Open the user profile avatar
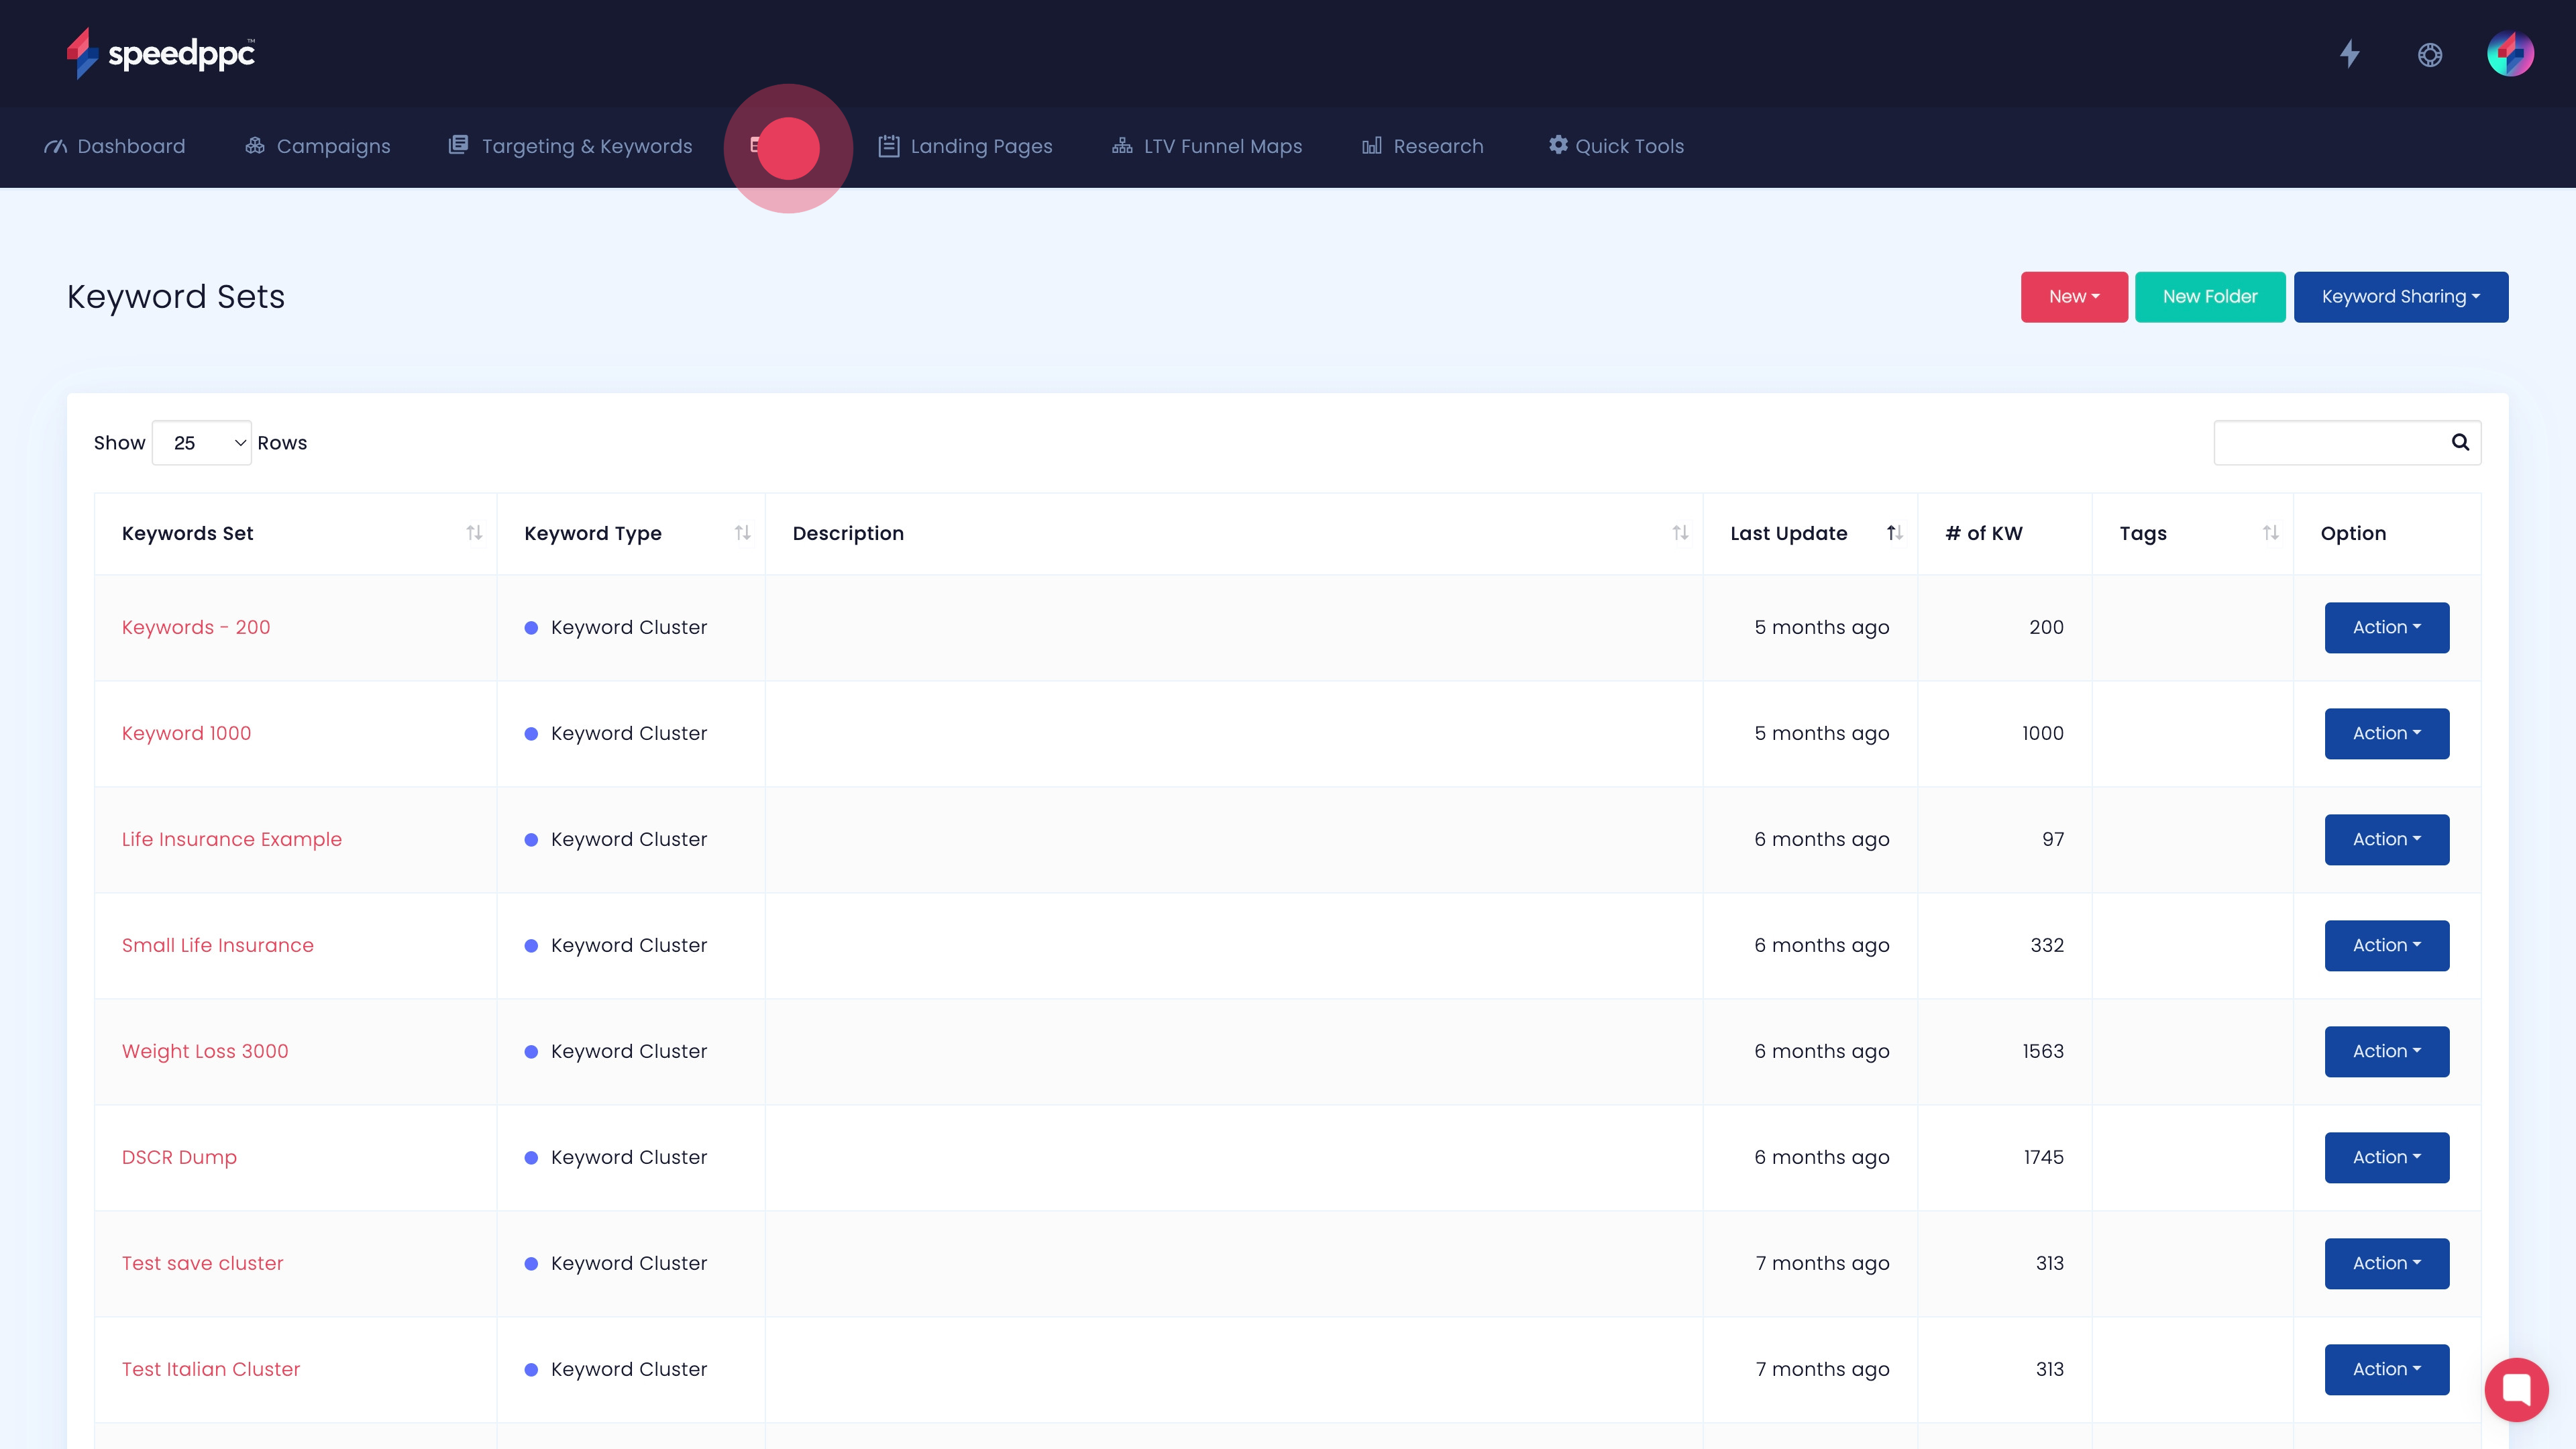This screenshot has height=1449, width=2576. click(2510, 54)
